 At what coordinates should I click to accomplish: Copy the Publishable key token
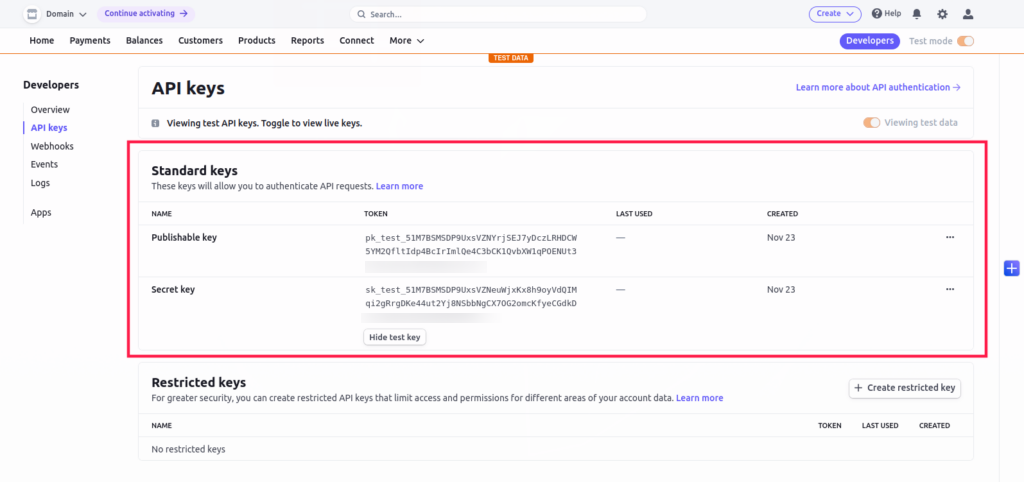coord(471,244)
